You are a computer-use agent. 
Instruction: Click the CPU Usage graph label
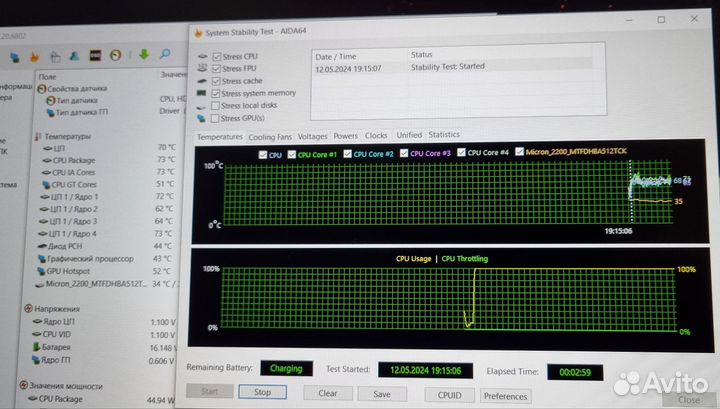coord(413,259)
